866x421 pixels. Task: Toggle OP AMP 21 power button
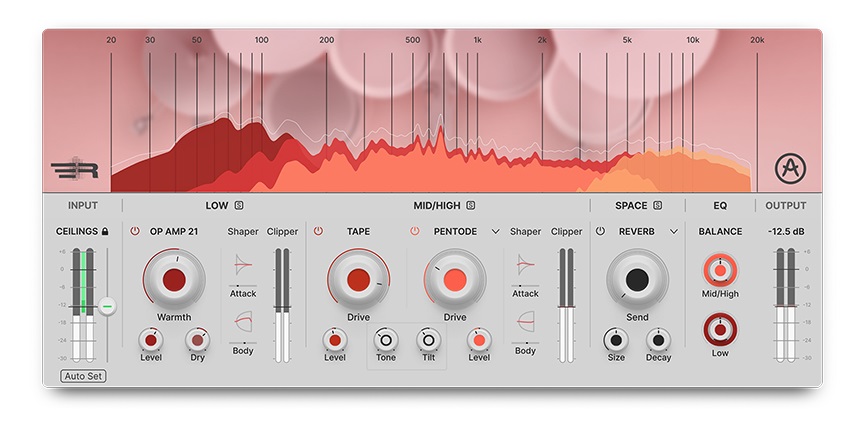135,232
